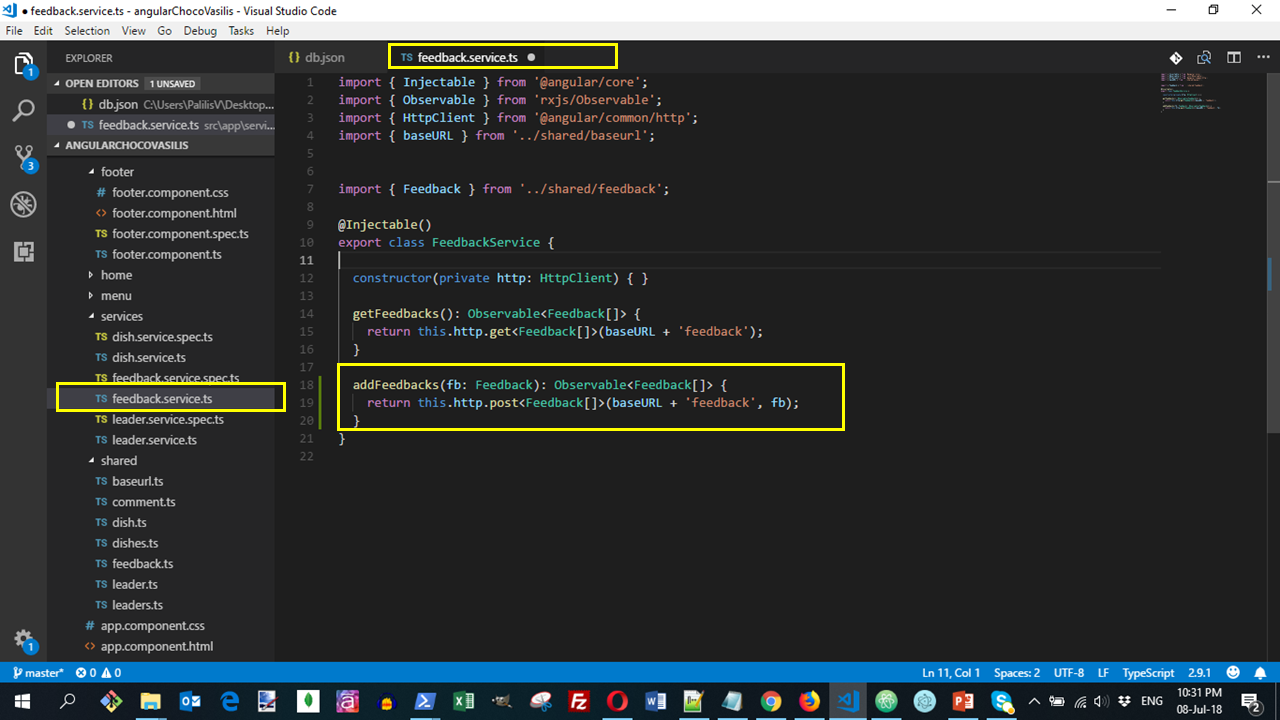Viewport: 1280px width, 720px height.
Task: Open dish.service.ts file
Action: tap(149, 357)
